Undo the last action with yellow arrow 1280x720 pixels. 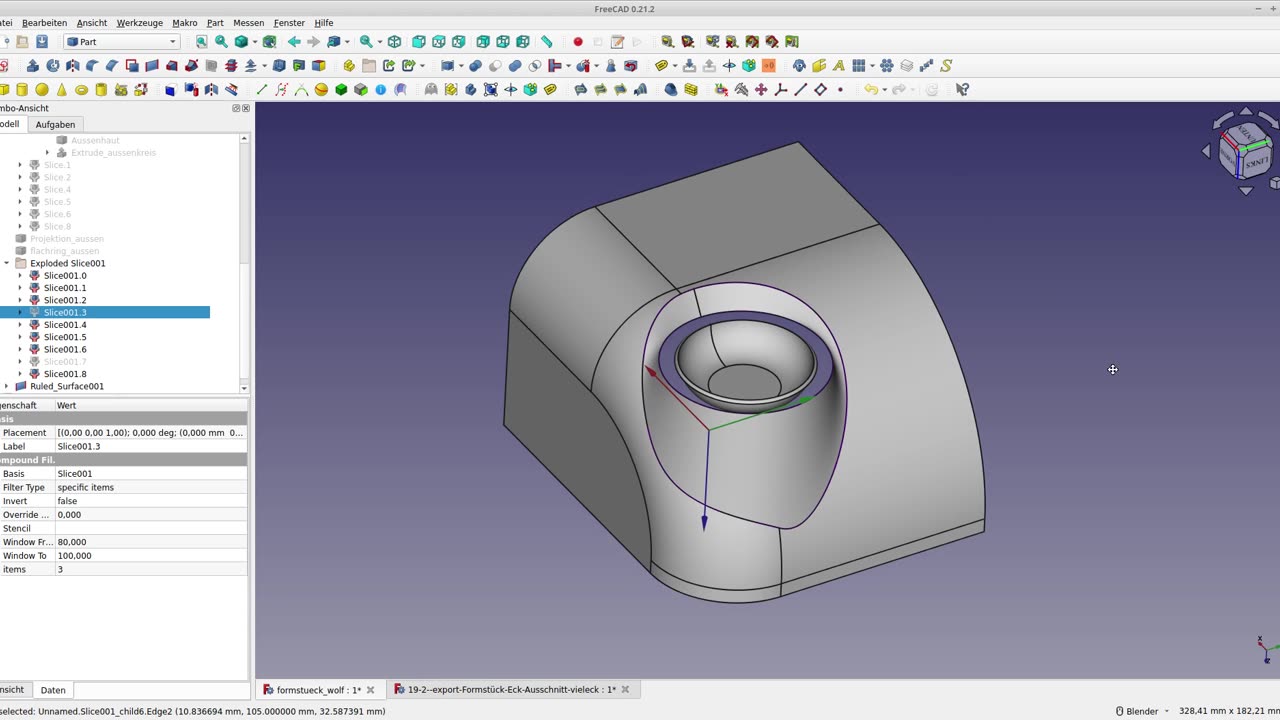(x=871, y=90)
